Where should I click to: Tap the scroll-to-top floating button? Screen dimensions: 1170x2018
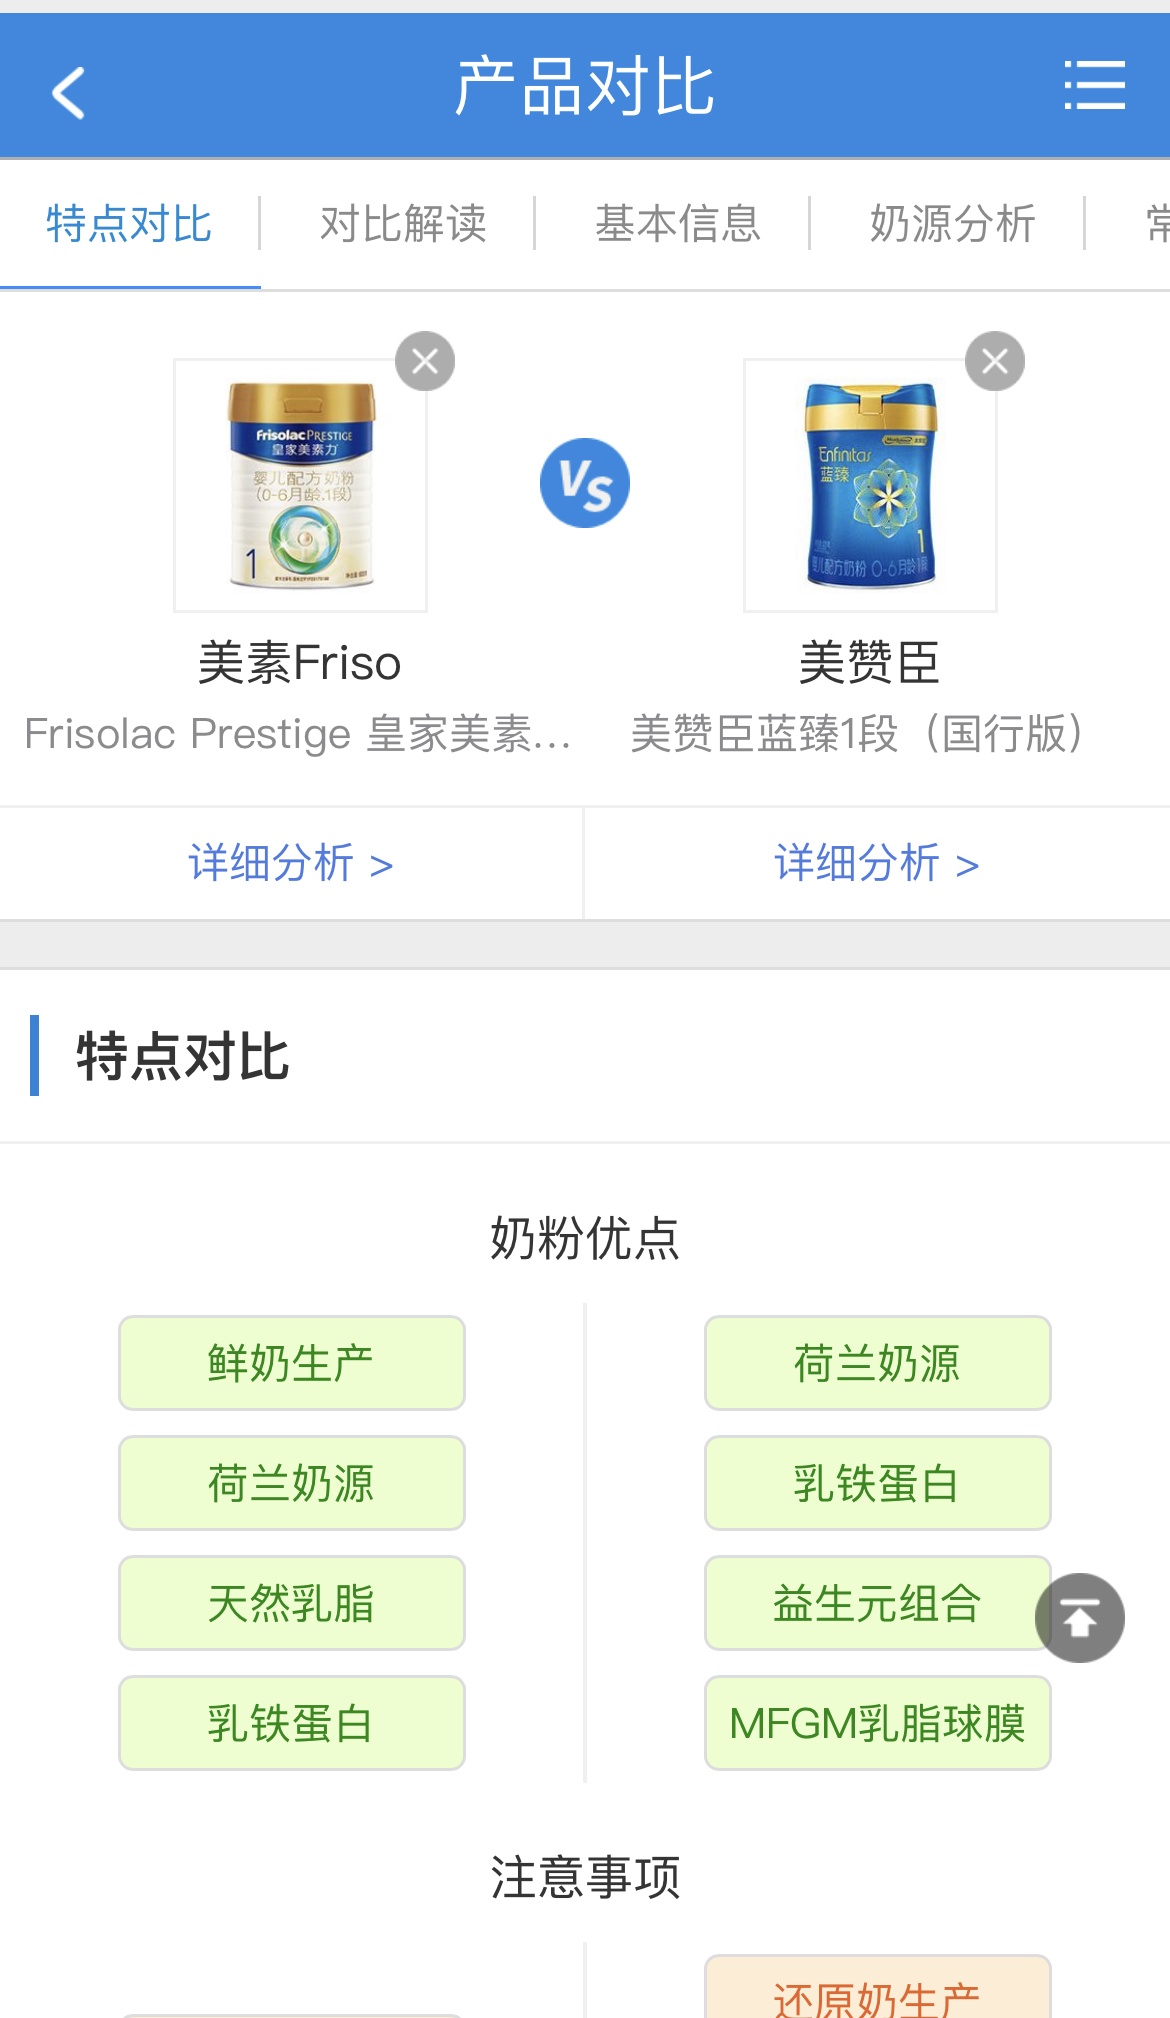(1079, 1617)
